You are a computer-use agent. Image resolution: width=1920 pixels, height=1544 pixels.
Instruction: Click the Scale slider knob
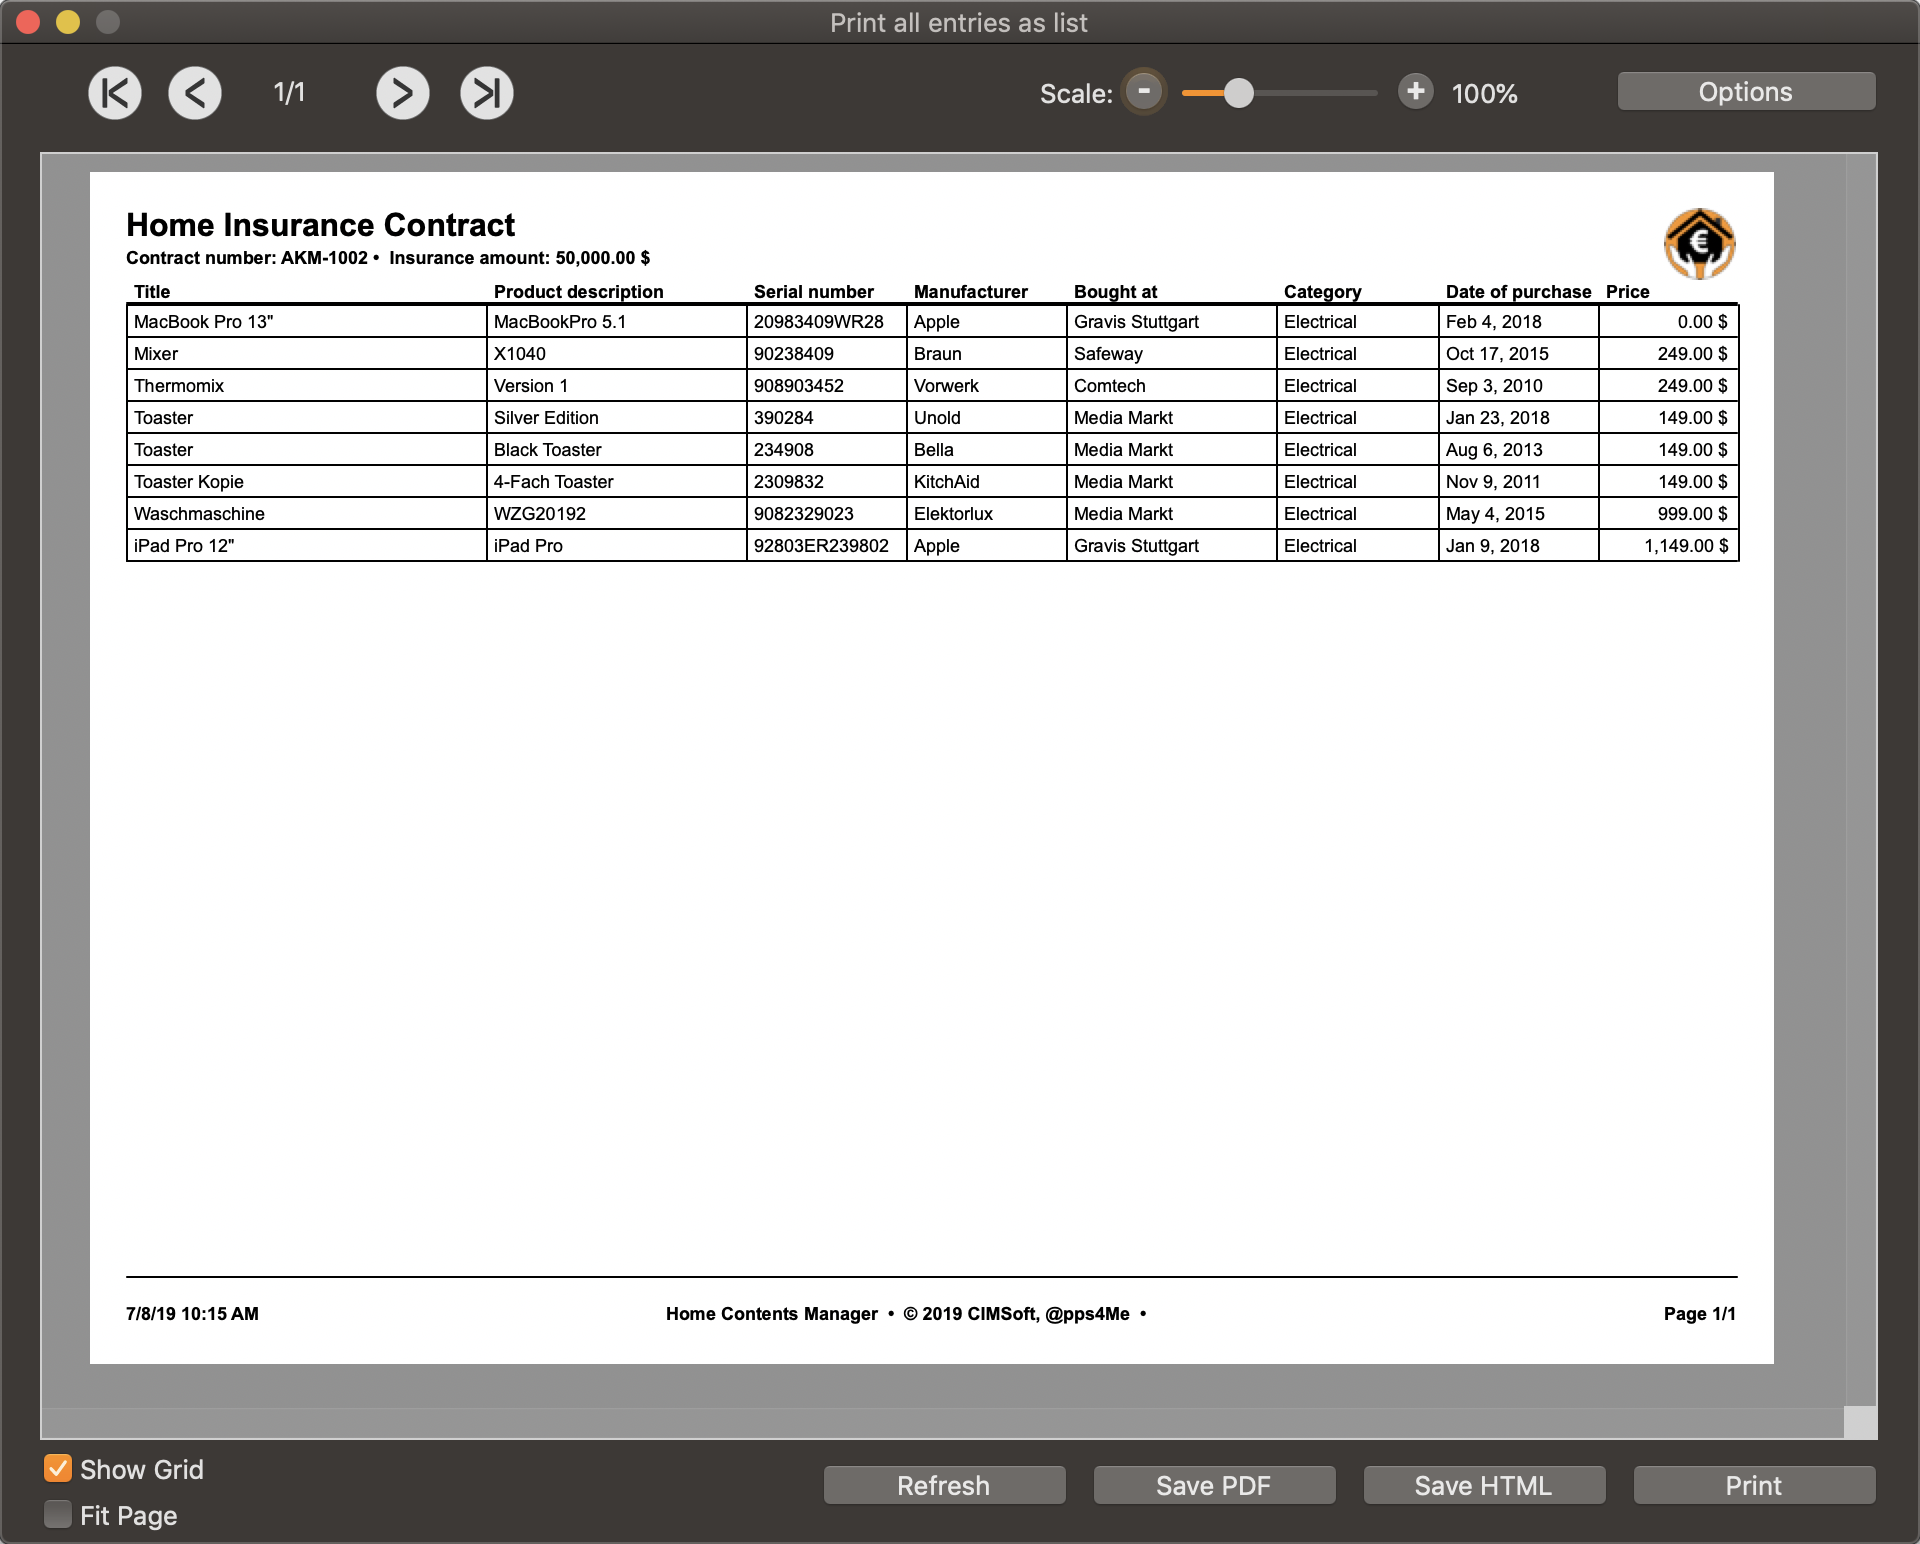click(x=1239, y=93)
